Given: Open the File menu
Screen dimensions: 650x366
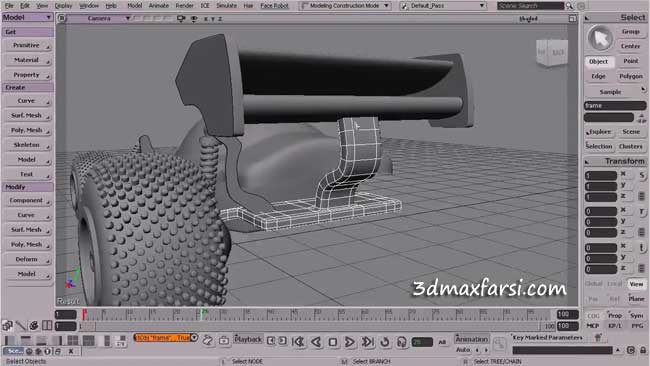Looking at the screenshot, I should coord(9,6).
